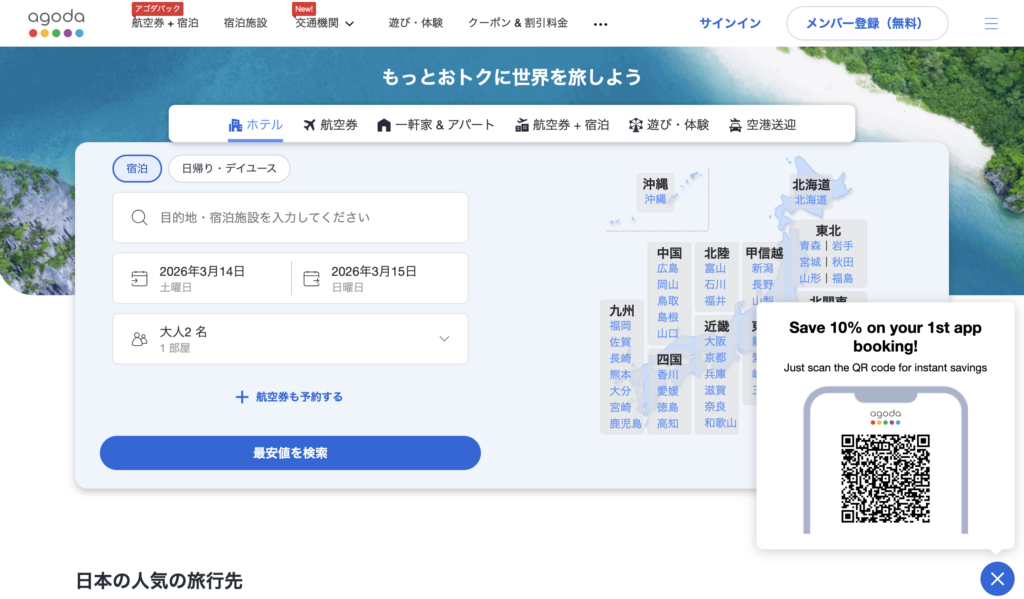Click the destination input field
Image resolution: width=1024 pixels, height=599 pixels.
point(300,218)
